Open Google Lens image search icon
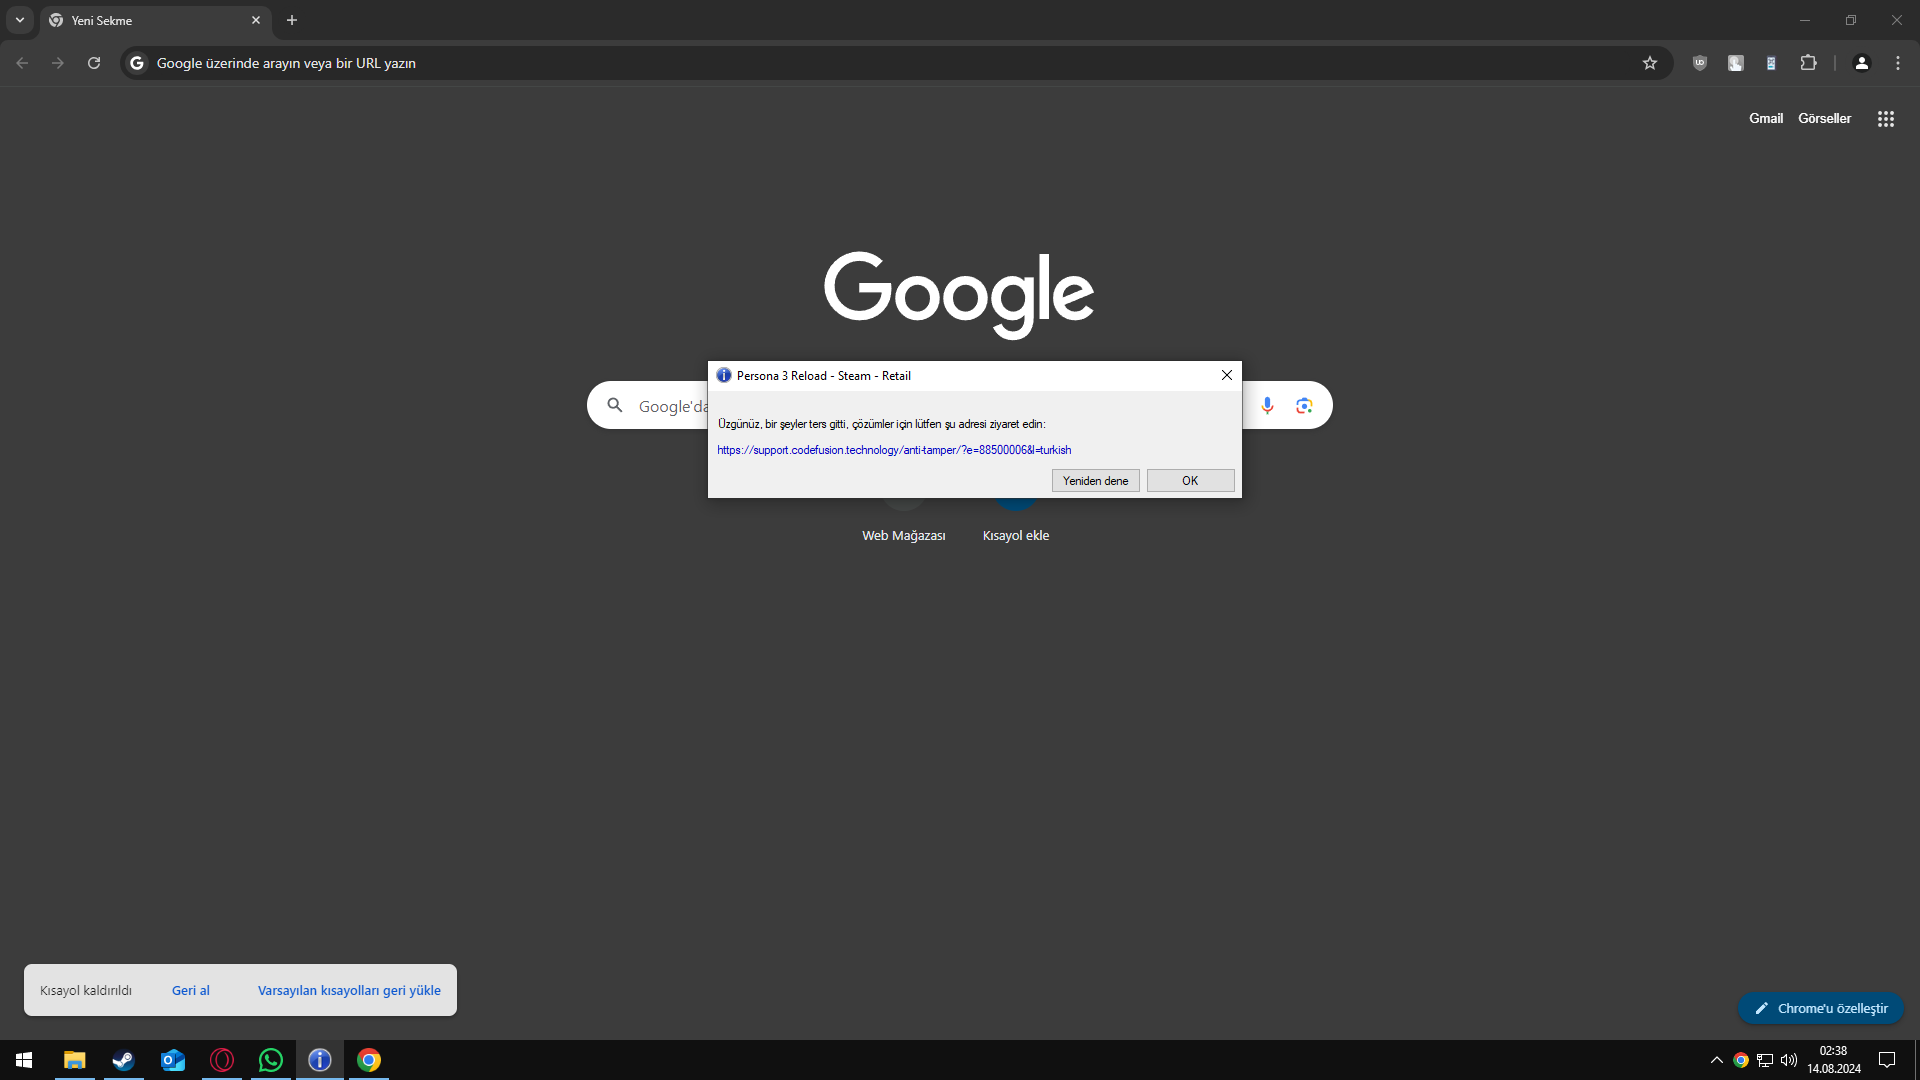This screenshot has width=1920, height=1080. click(x=1304, y=405)
